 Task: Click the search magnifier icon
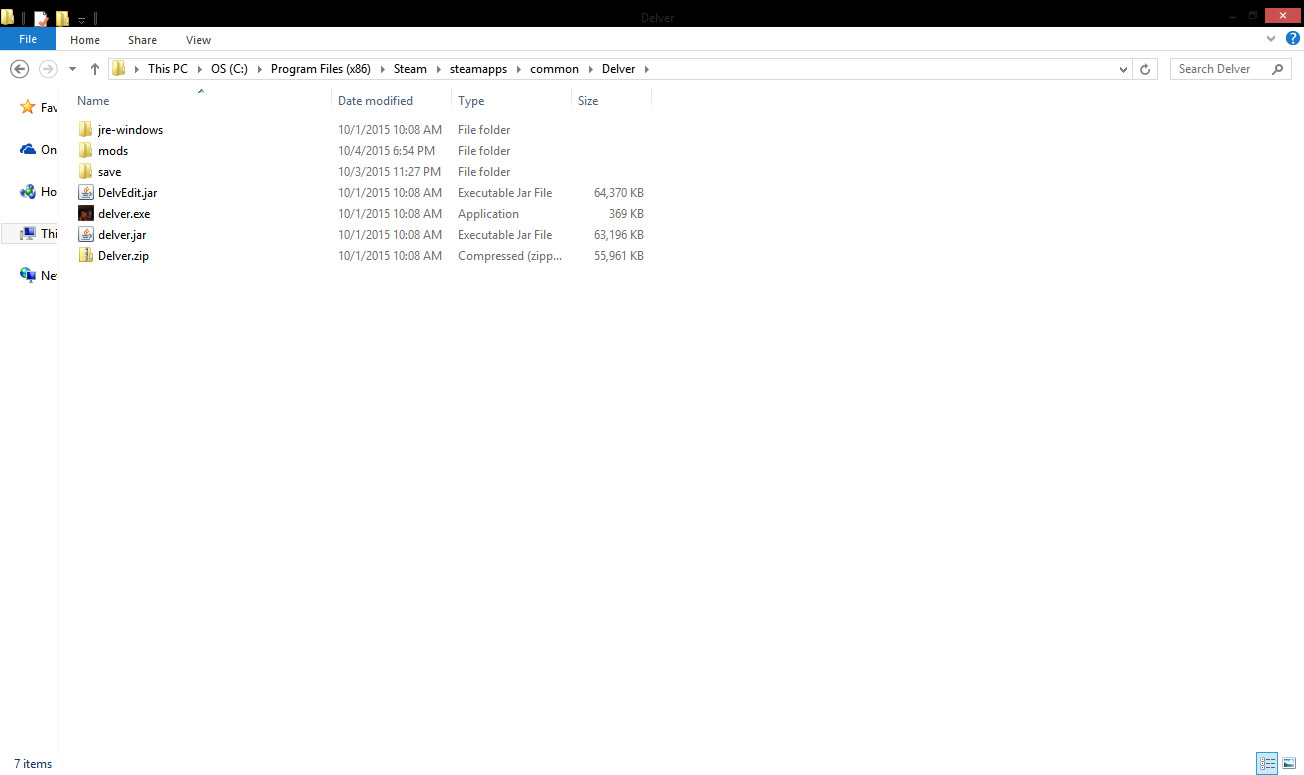click(1277, 69)
